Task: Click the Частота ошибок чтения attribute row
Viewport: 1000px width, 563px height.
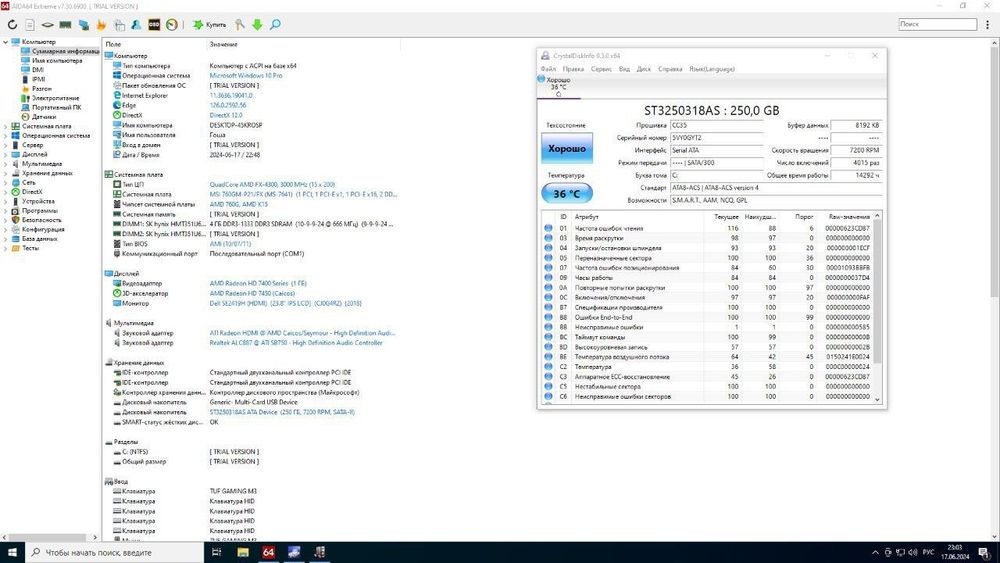Action: point(709,228)
